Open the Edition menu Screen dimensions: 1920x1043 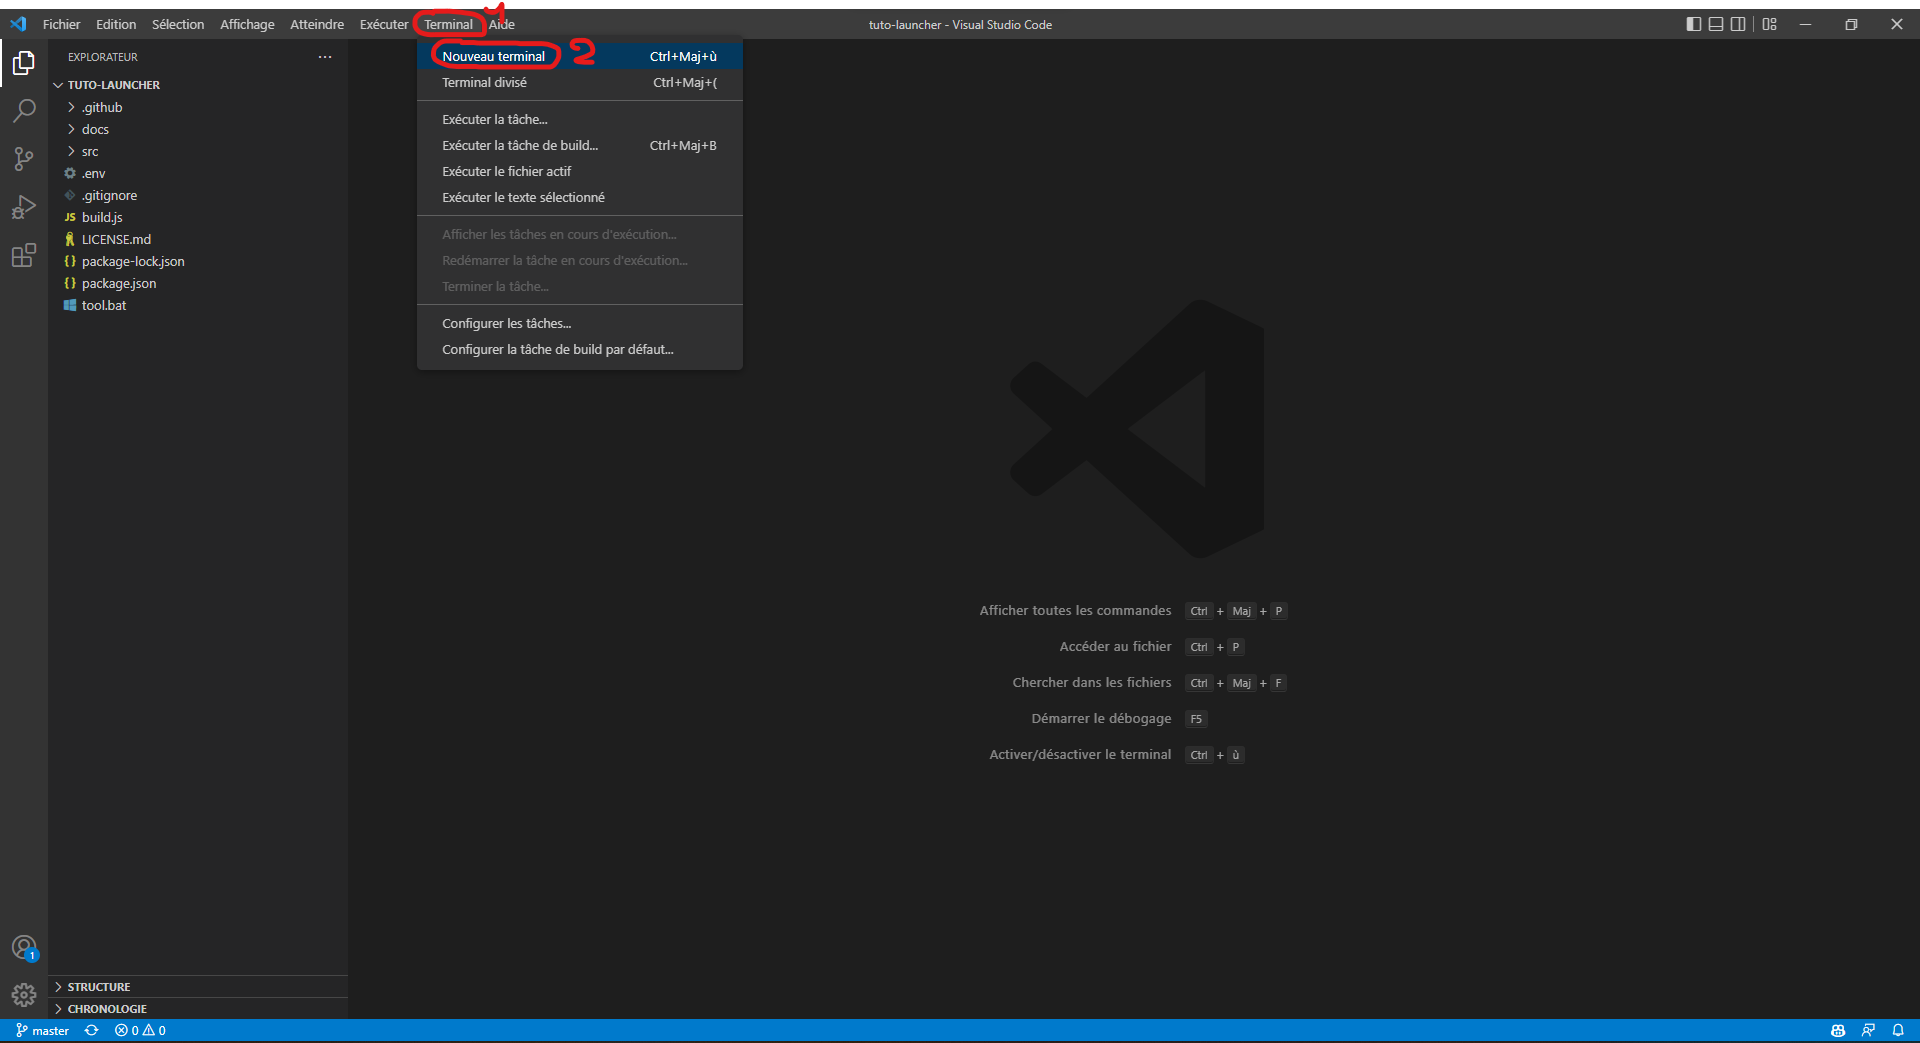(116, 24)
